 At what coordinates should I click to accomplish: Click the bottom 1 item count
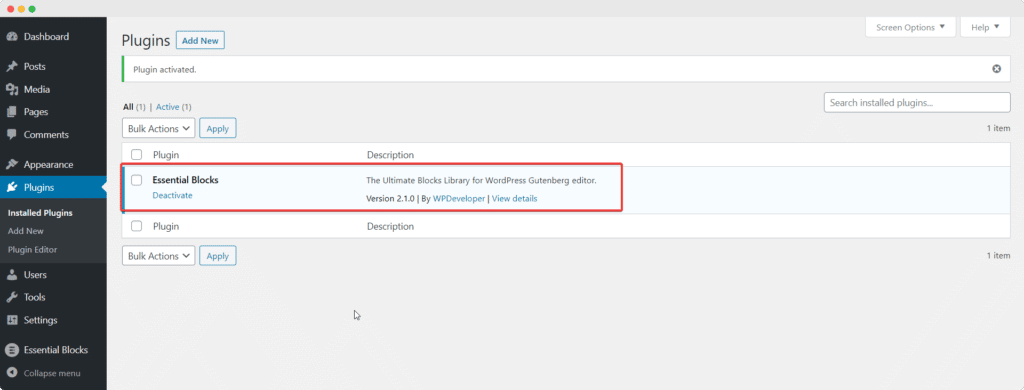(999, 256)
